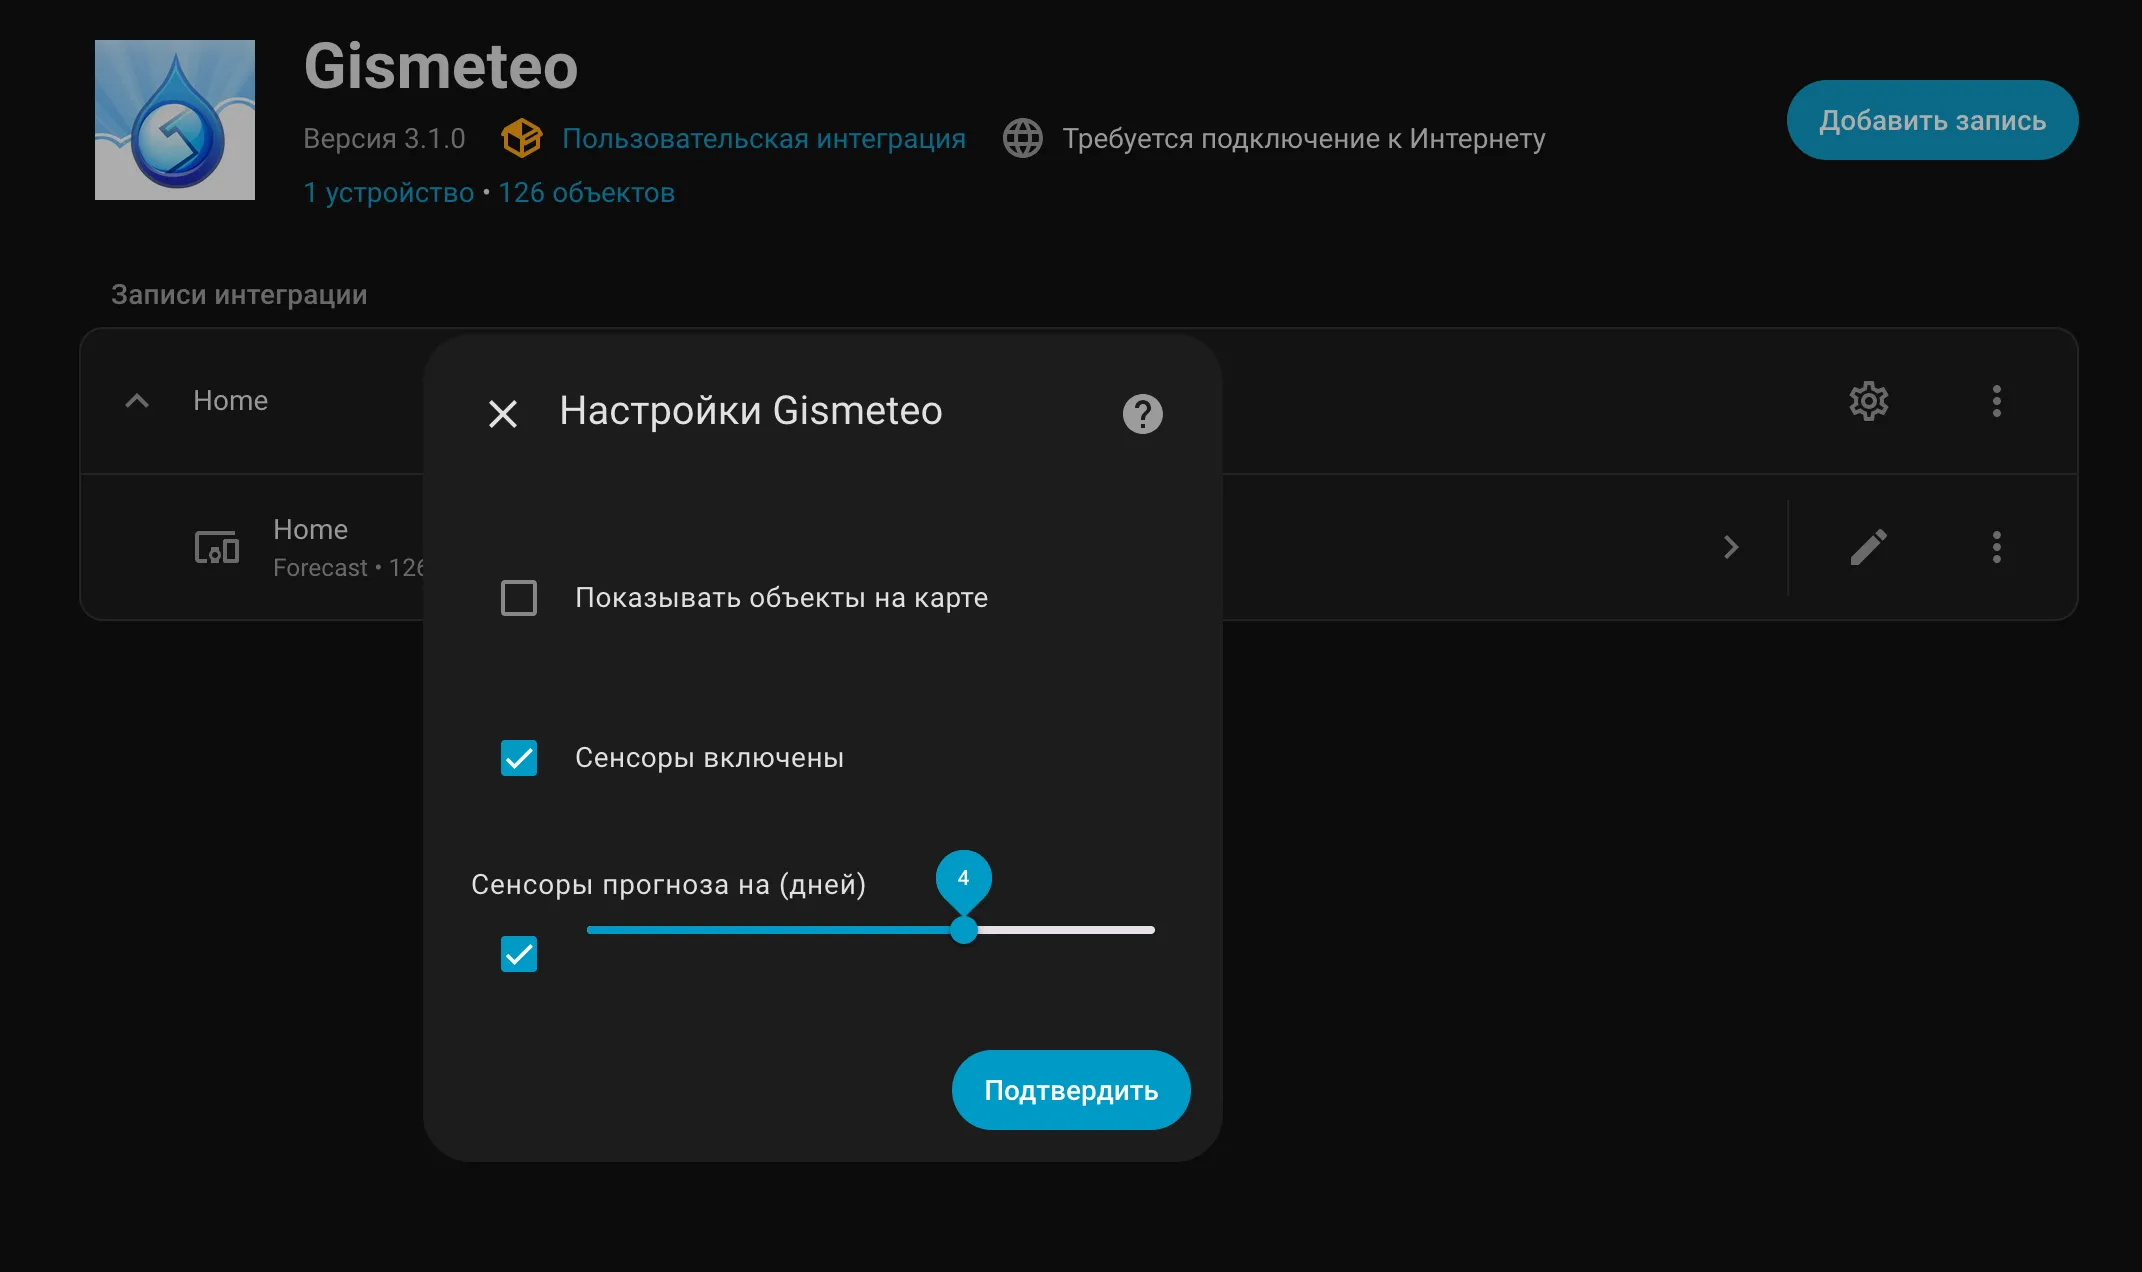Close the Gismeteo settings dialog
The height and width of the screenshot is (1272, 2142).
click(x=503, y=413)
